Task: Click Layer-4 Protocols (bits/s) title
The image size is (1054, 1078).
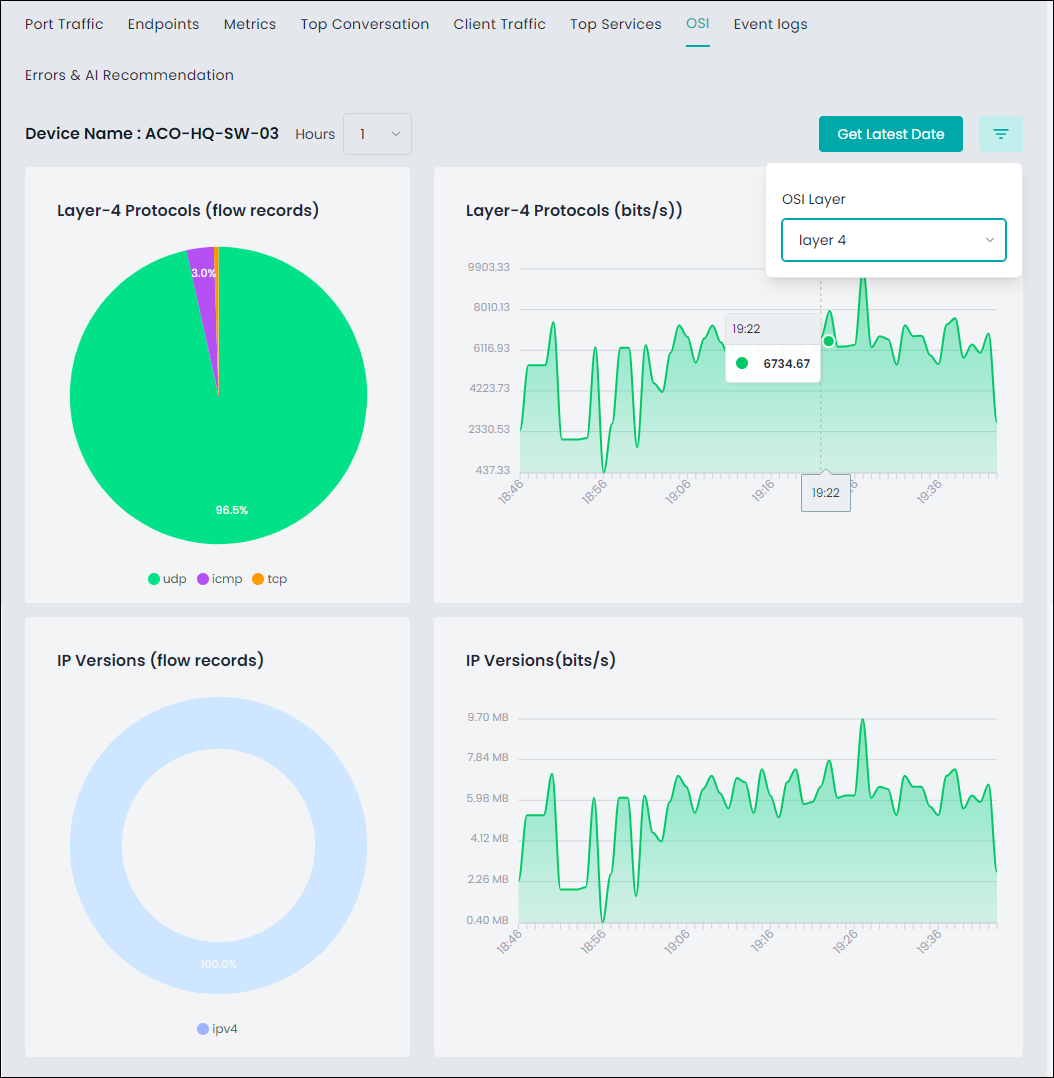Action: point(574,210)
